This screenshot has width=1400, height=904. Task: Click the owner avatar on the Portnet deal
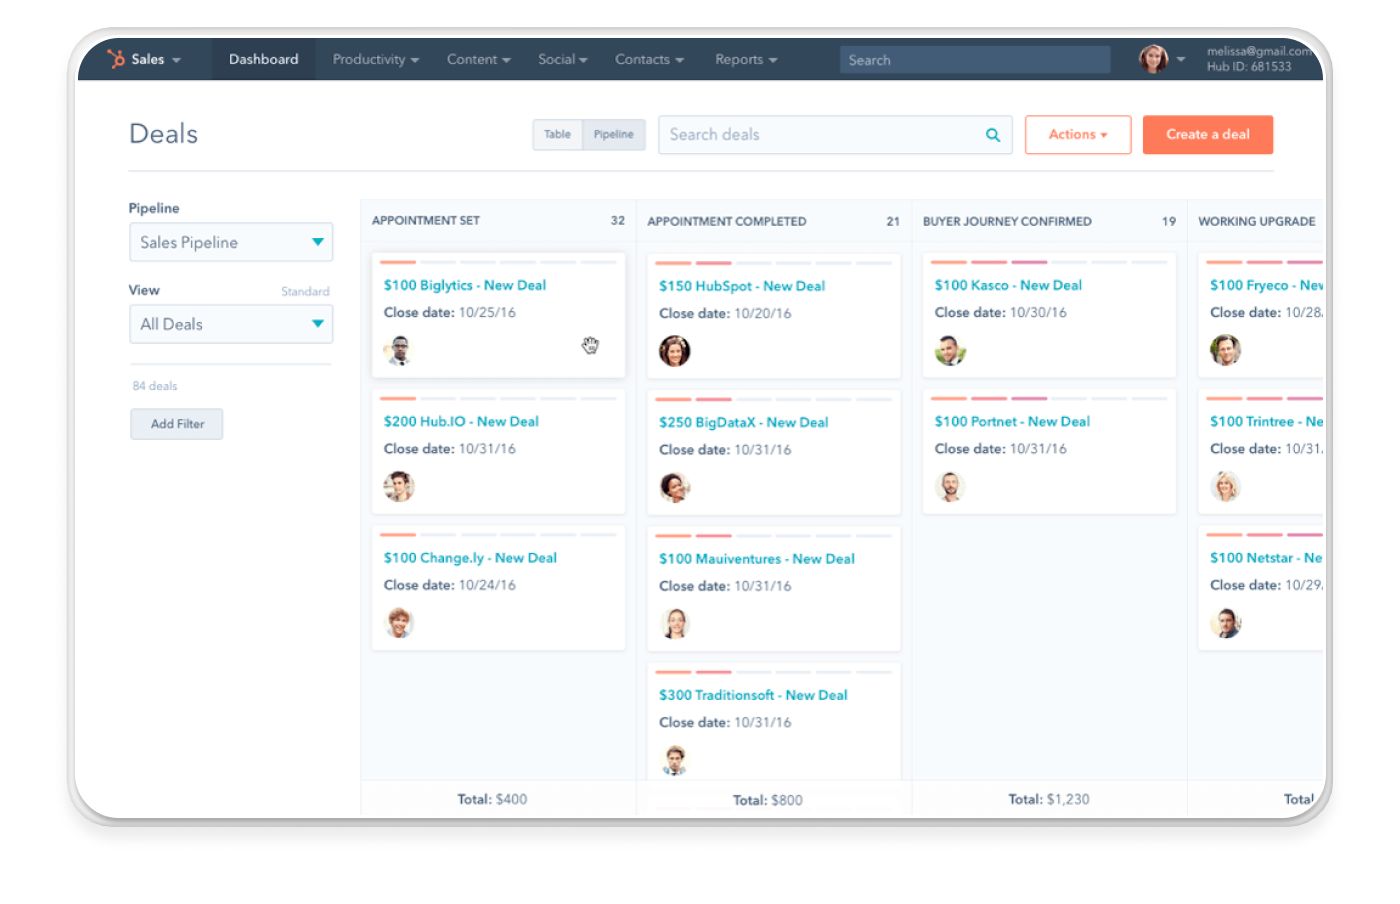coord(950,487)
